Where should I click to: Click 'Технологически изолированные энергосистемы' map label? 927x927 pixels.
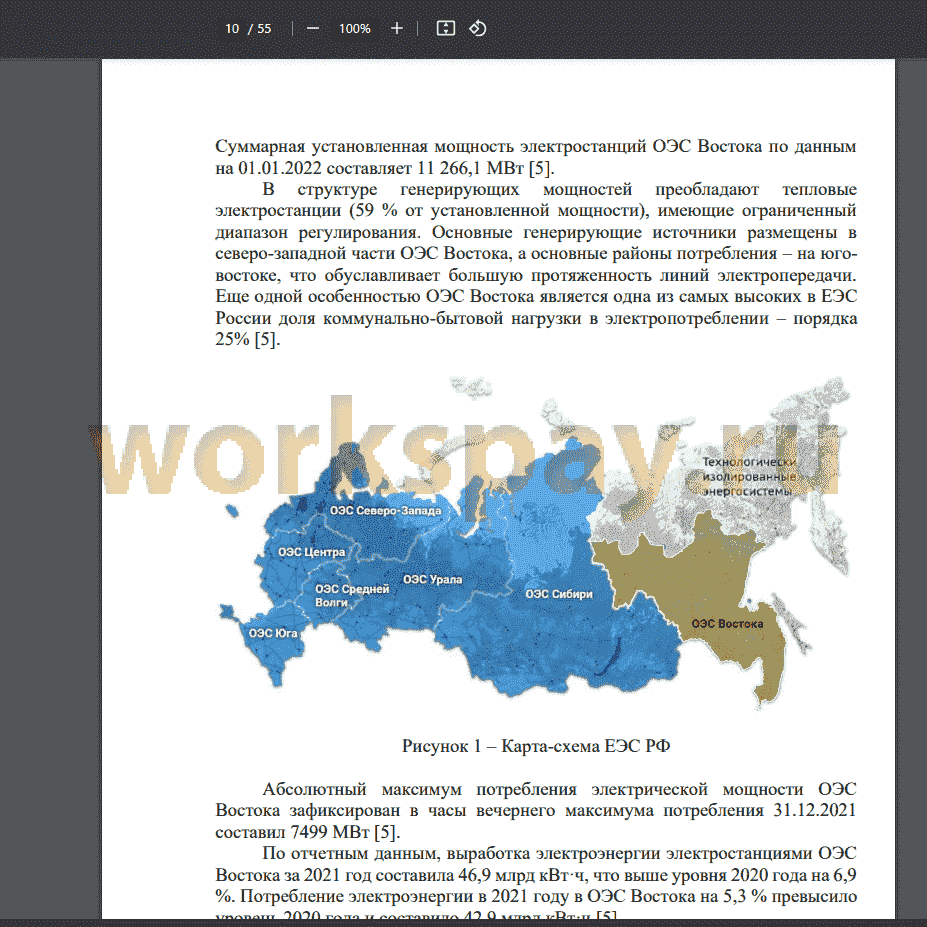[x=749, y=477]
